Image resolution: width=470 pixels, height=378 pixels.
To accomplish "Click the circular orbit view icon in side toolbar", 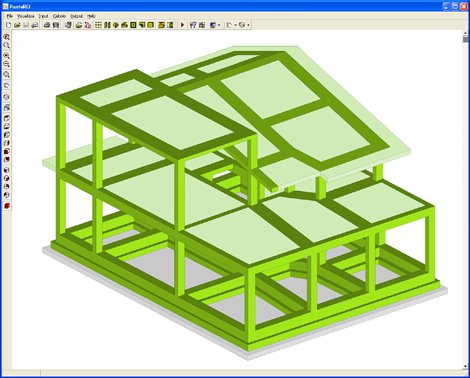I will (6, 97).
